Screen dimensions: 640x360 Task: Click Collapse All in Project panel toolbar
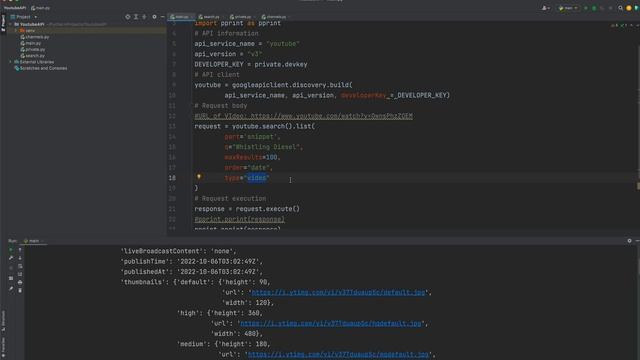click(x=144, y=17)
